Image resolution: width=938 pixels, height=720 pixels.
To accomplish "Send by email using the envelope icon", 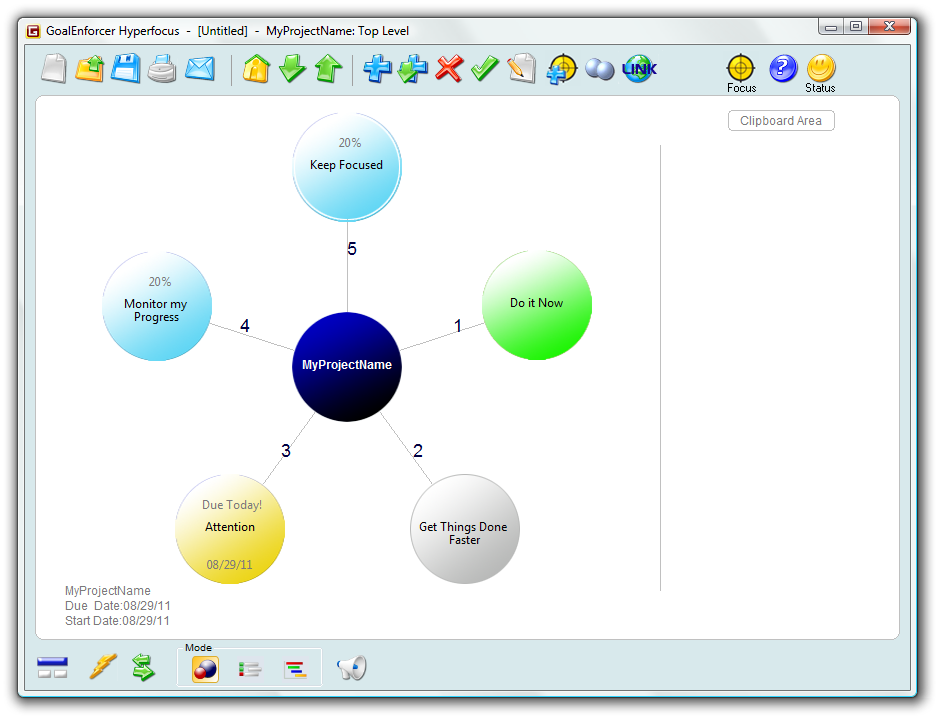I will [199, 69].
